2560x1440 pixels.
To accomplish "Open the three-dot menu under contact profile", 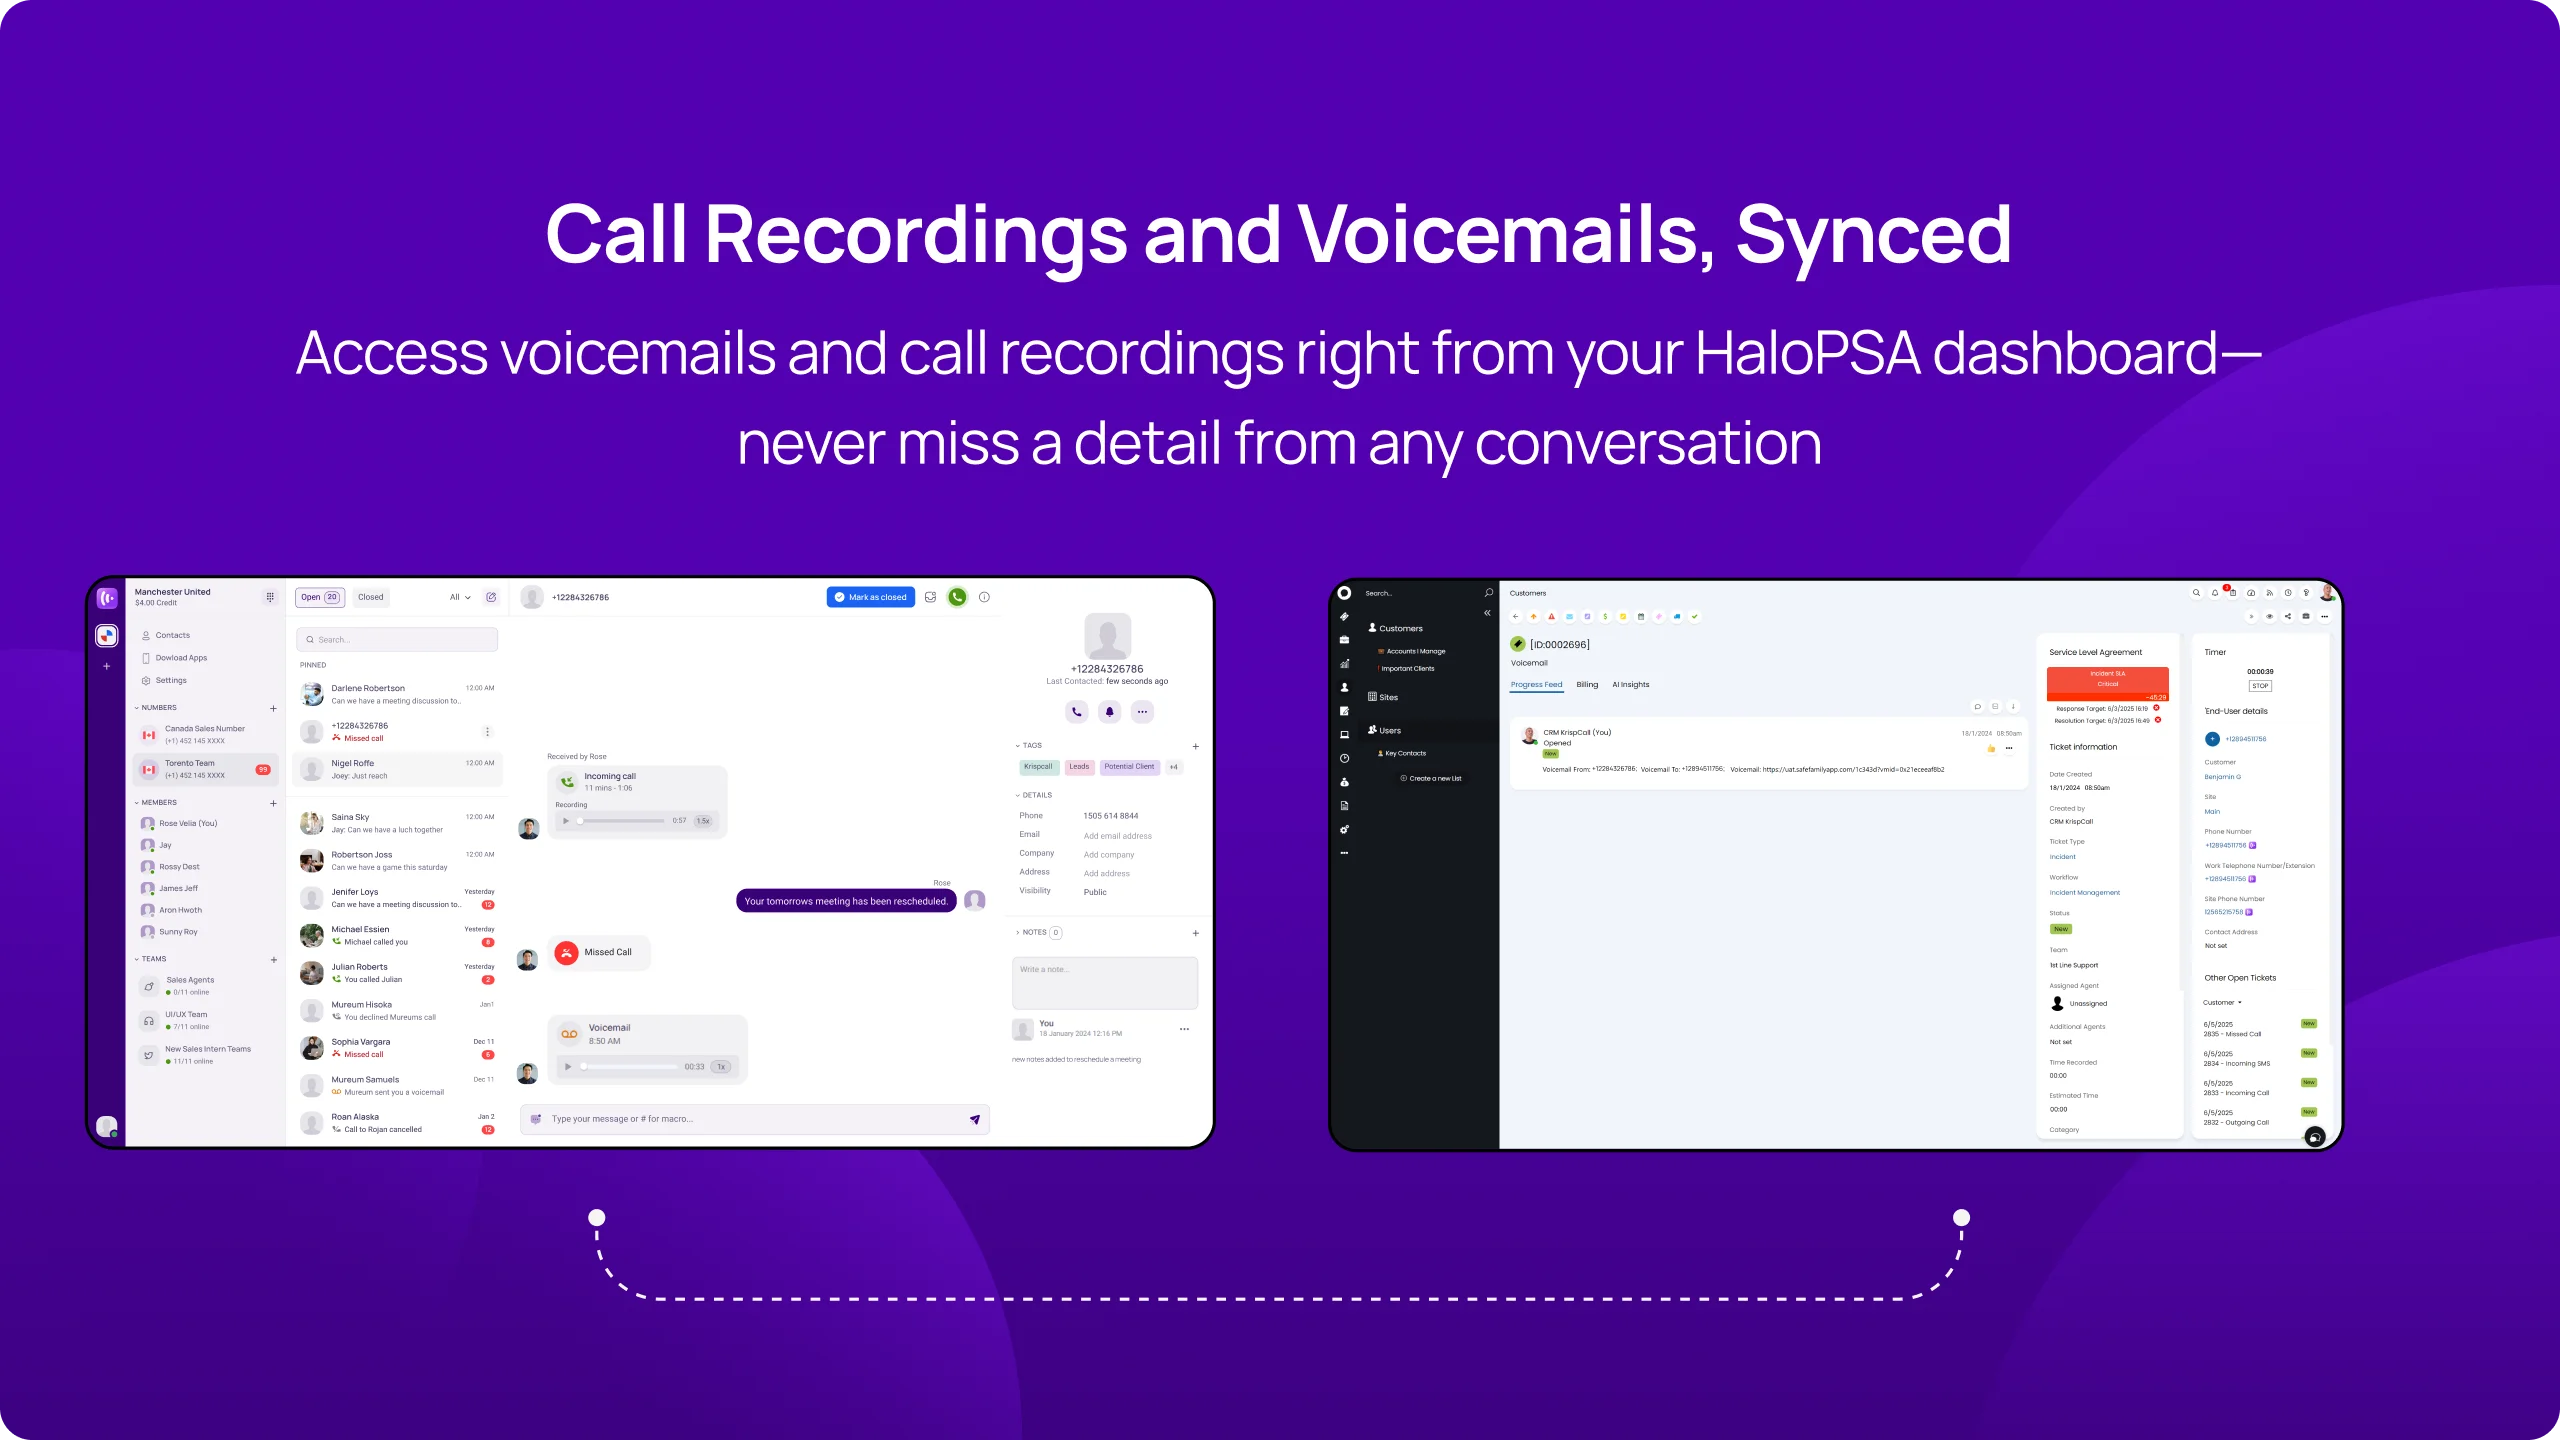I will tap(1142, 712).
